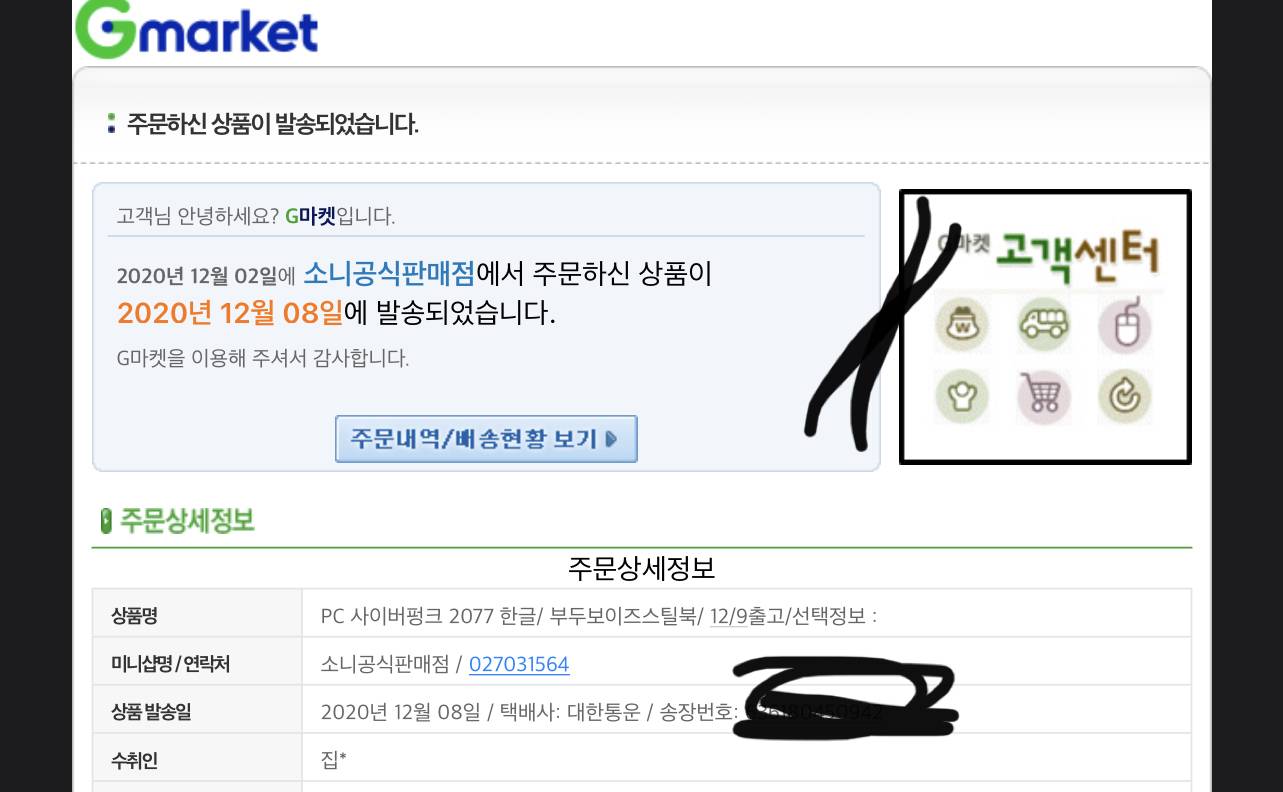Open the 고객센터 customer center banner title
Screen dimensions: 1283x792
[x=1077, y=250]
